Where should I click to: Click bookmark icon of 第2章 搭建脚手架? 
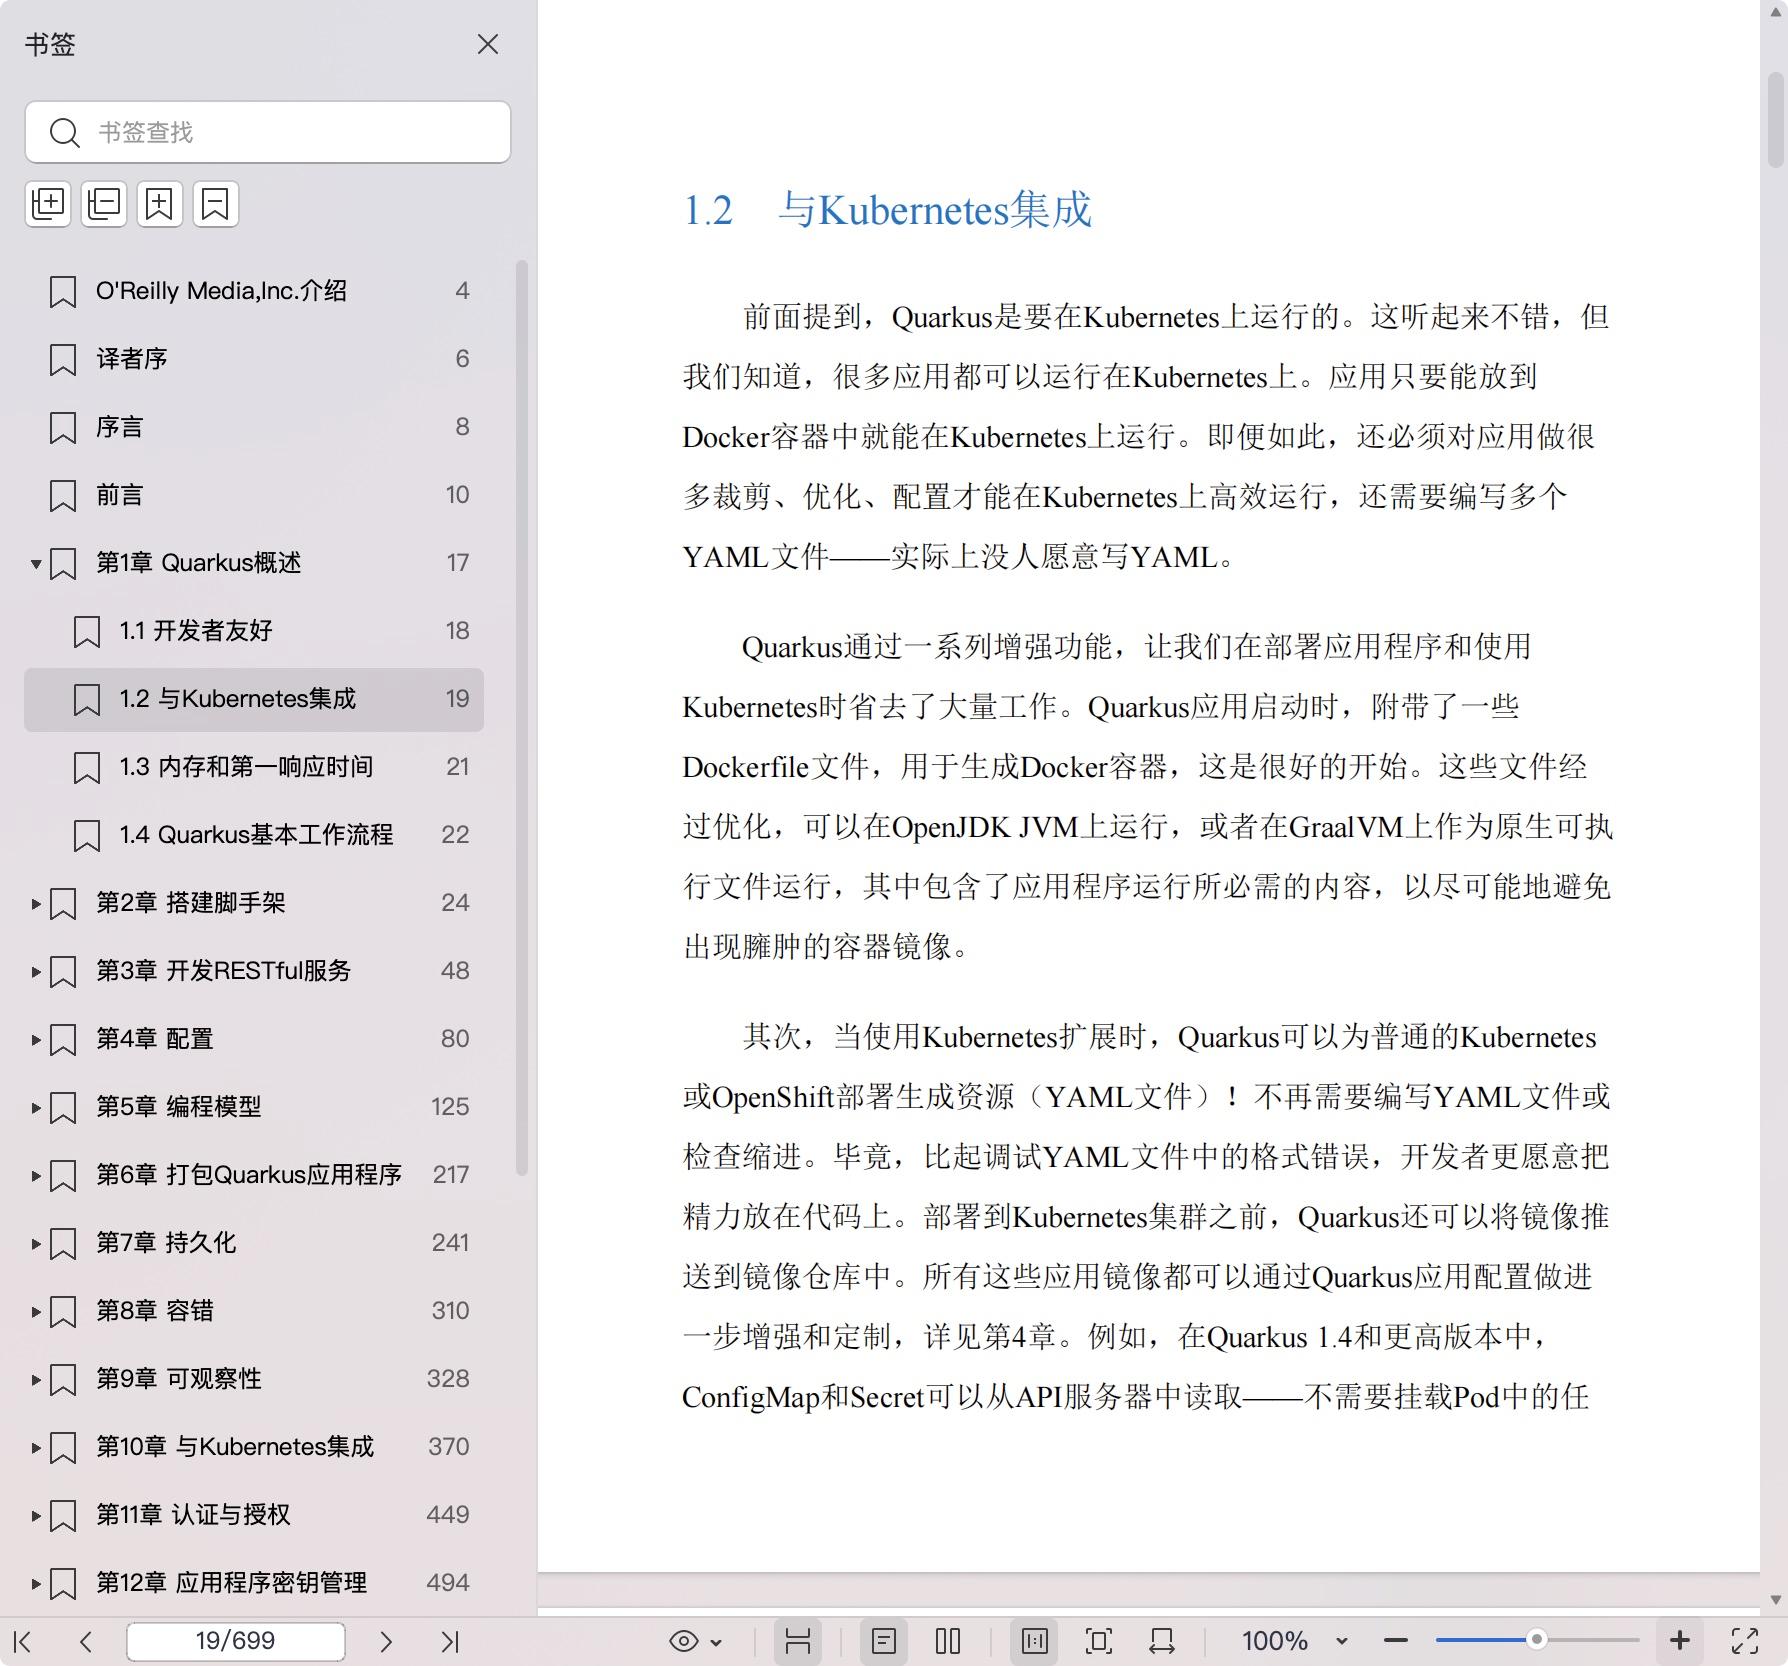click(x=63, y=904)
